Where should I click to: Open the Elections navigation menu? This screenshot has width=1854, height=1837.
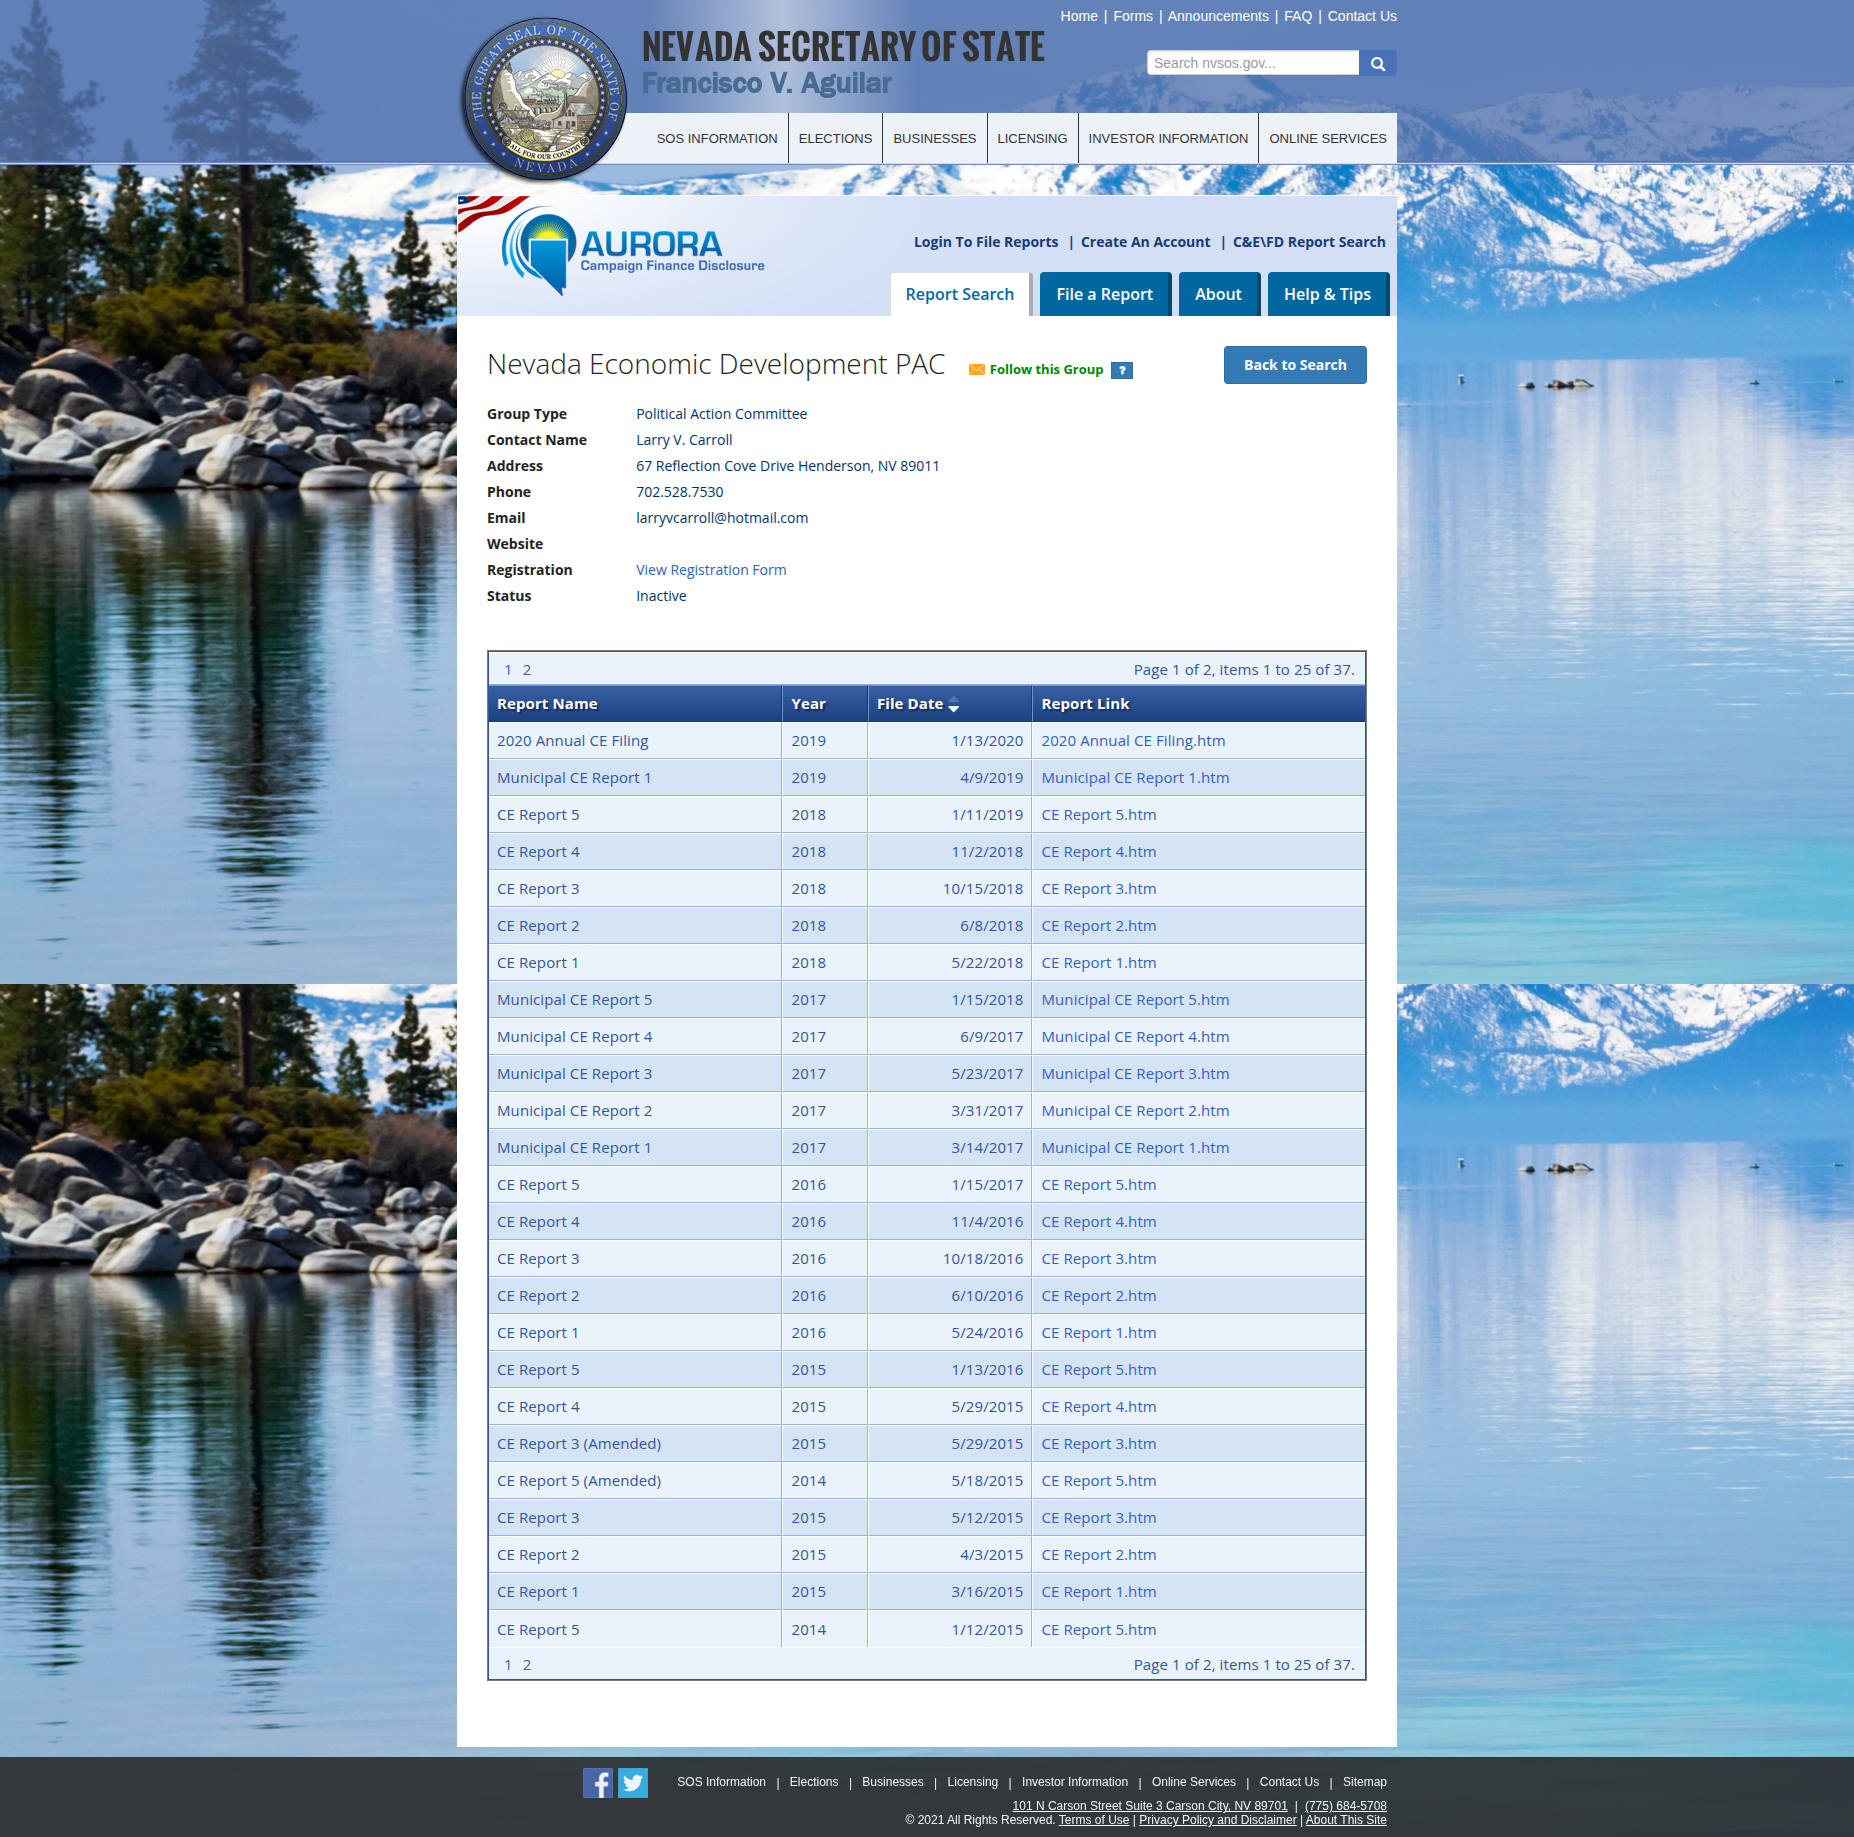coord(835,139)
